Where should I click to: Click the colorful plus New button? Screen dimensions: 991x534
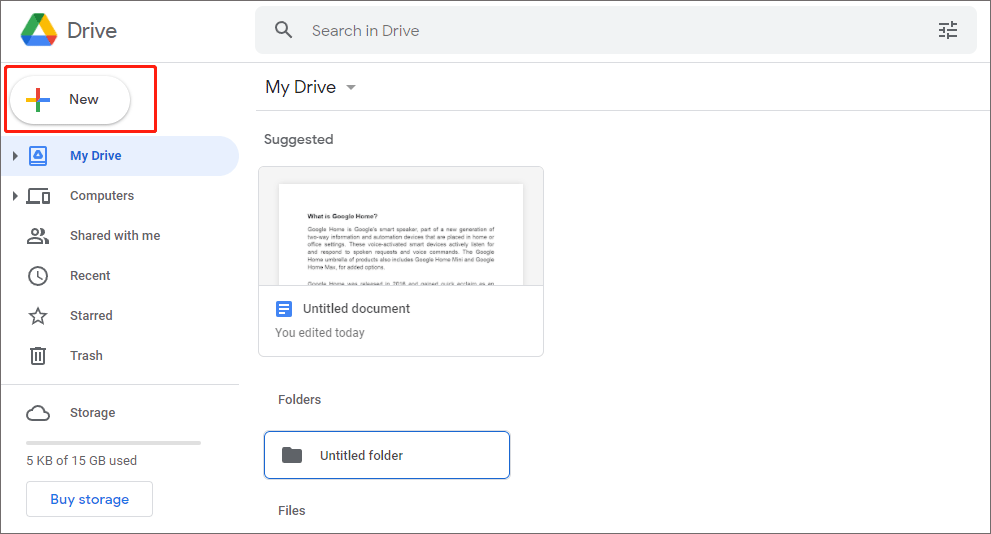pos(70,100)
